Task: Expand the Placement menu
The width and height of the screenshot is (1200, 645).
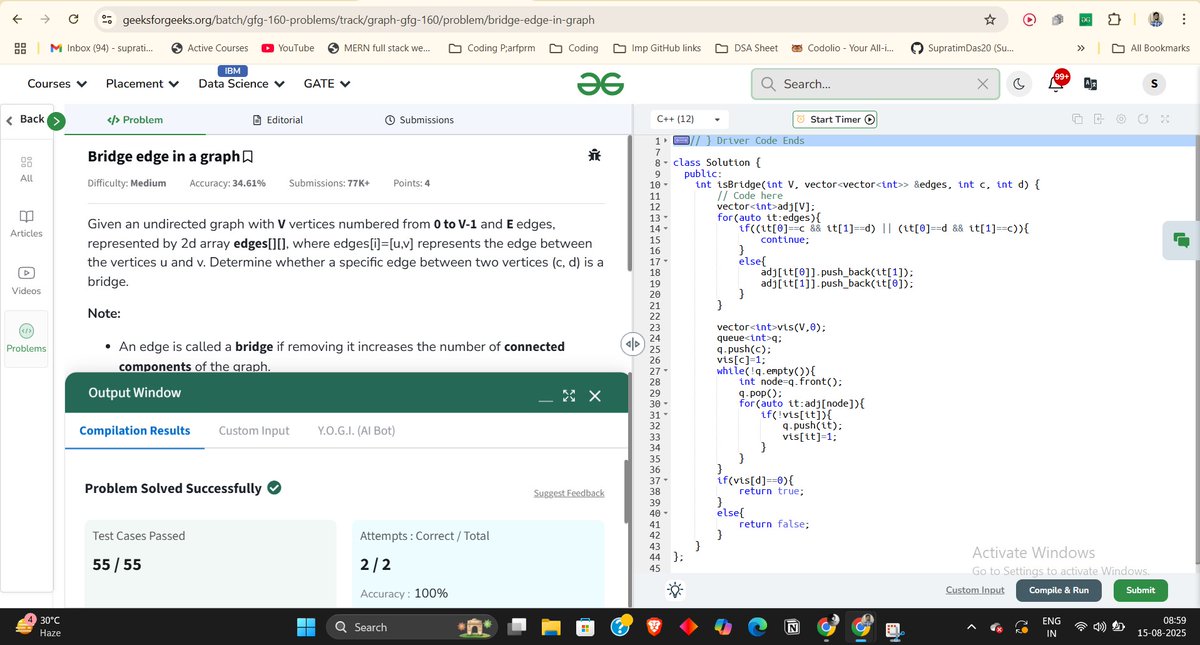Action: tap(143, 84)
